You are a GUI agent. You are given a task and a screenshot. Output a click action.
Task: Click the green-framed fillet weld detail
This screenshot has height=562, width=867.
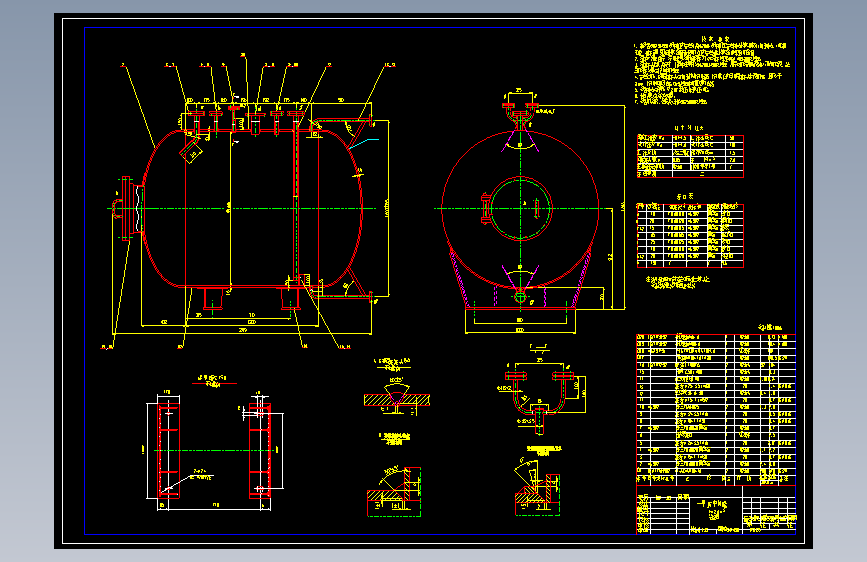[x=394, y=492]
